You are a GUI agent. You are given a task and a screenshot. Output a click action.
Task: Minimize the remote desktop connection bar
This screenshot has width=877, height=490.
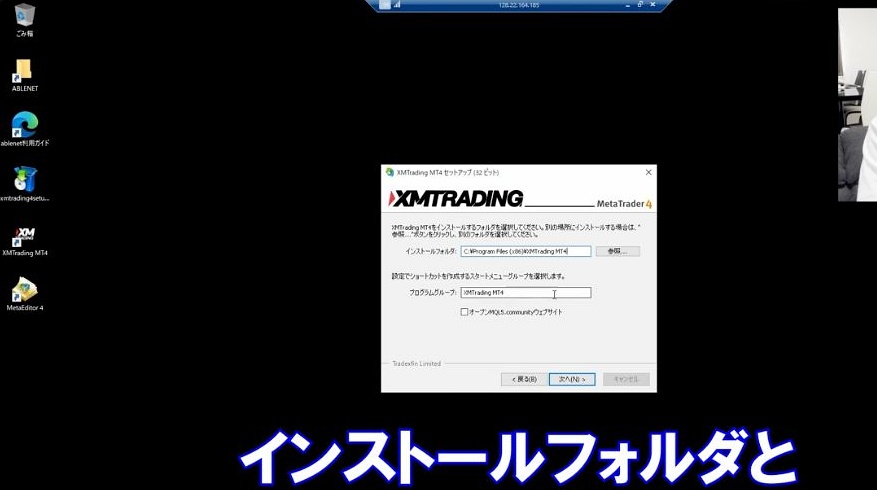pyautogui.click(x=628, y=4)
